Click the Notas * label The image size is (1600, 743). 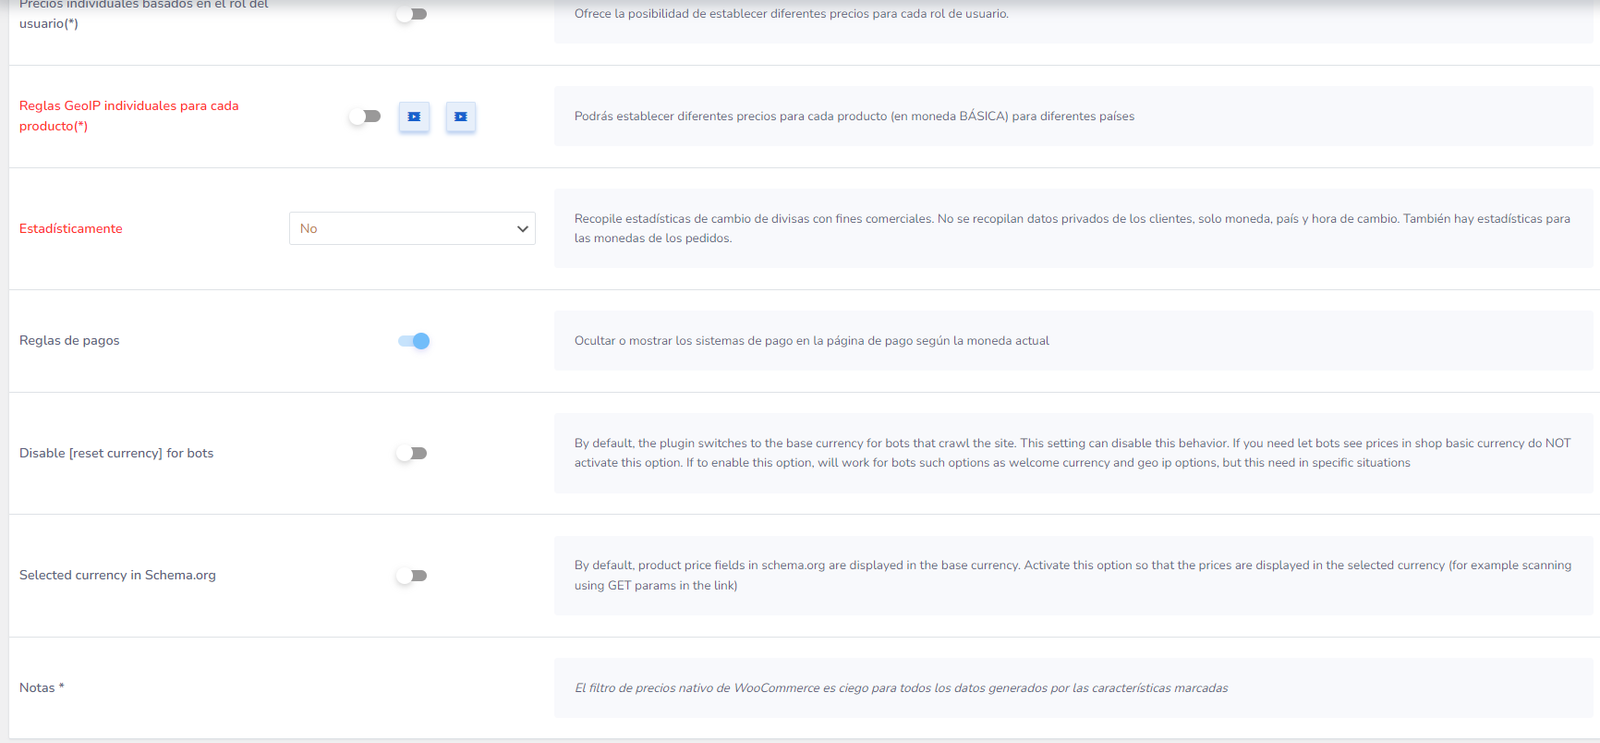41,688
